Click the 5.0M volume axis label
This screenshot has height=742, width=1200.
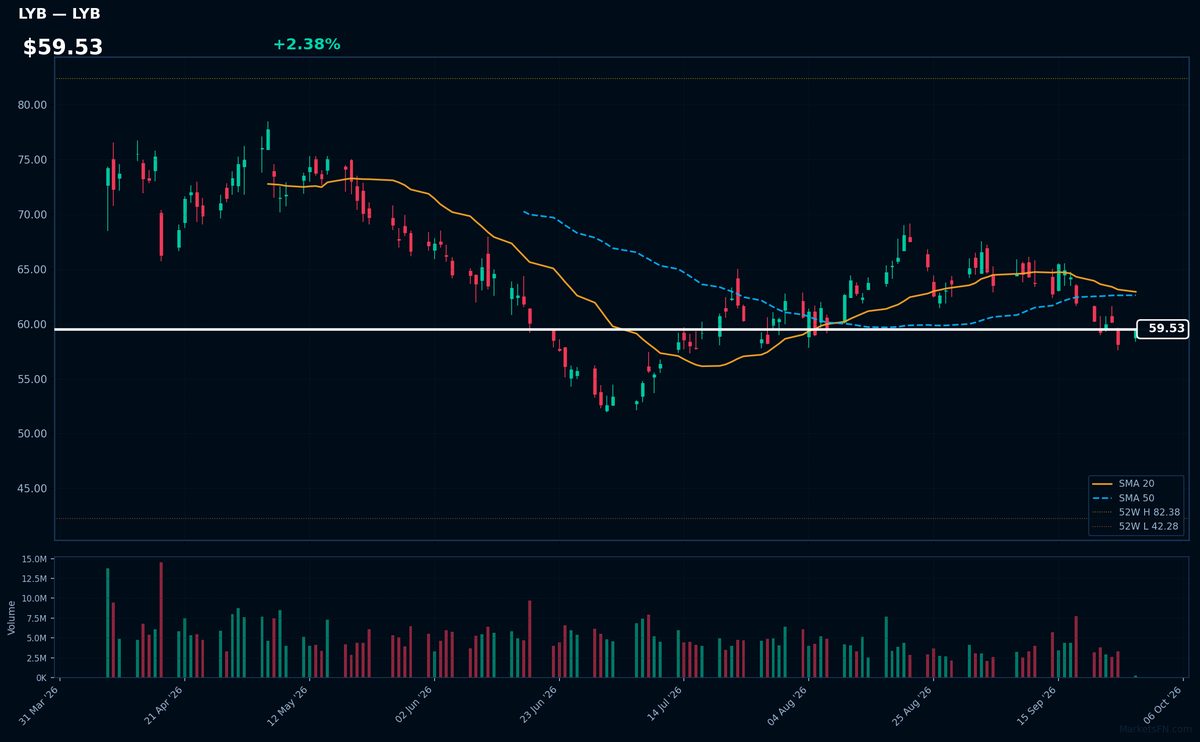pyautogui.click(x=36, y=638)
